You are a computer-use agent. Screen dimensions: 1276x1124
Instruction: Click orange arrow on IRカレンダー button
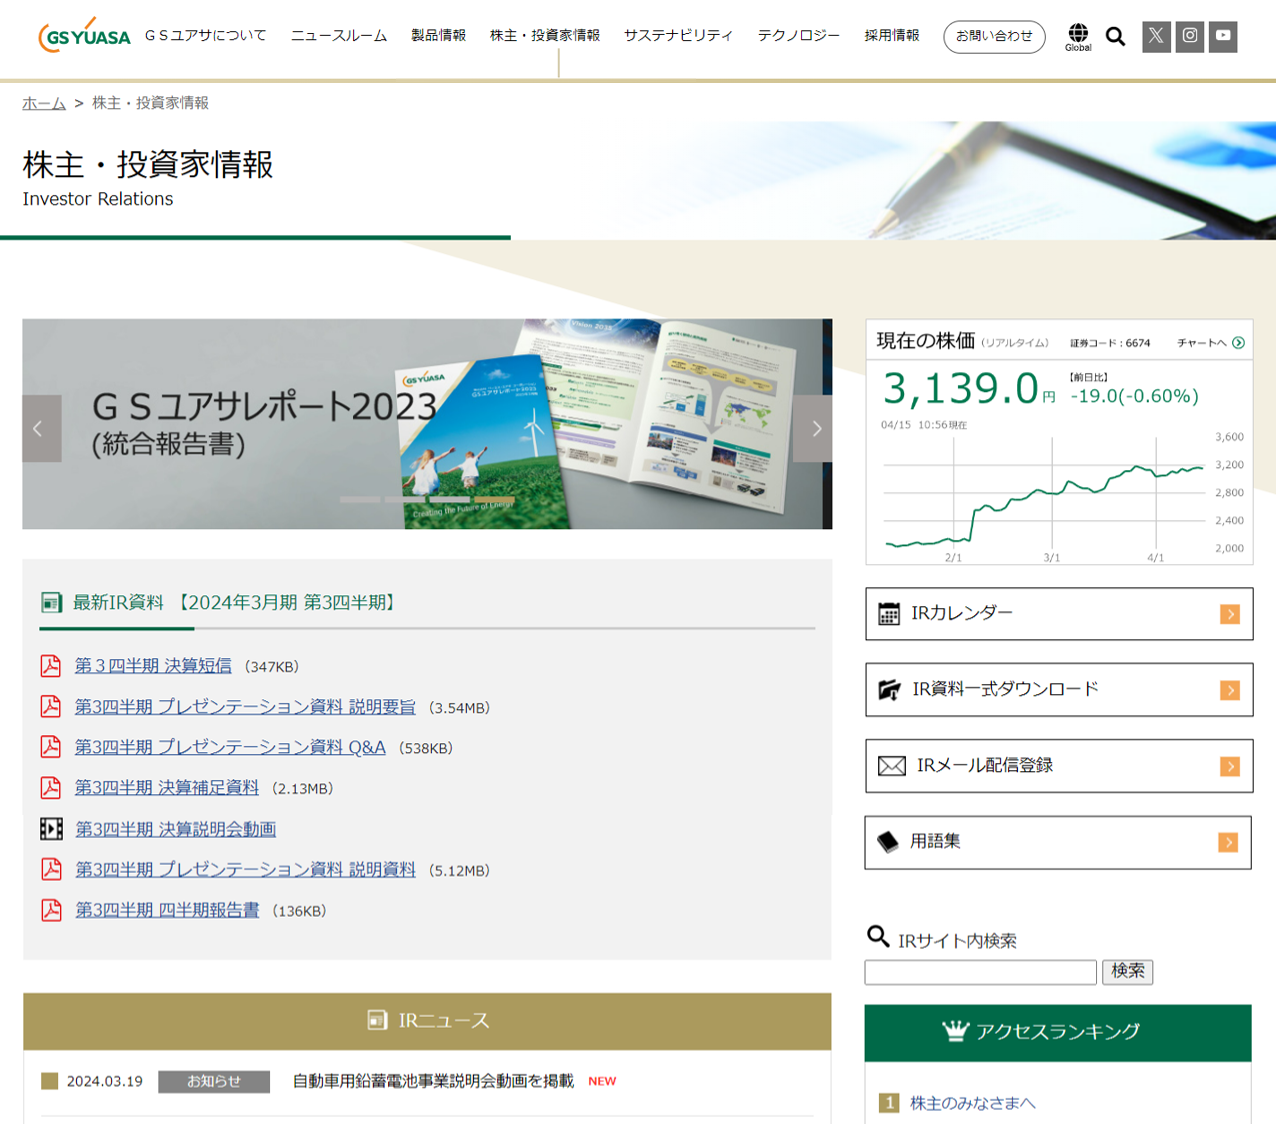pyautogui.click(x=1230, y=614)
